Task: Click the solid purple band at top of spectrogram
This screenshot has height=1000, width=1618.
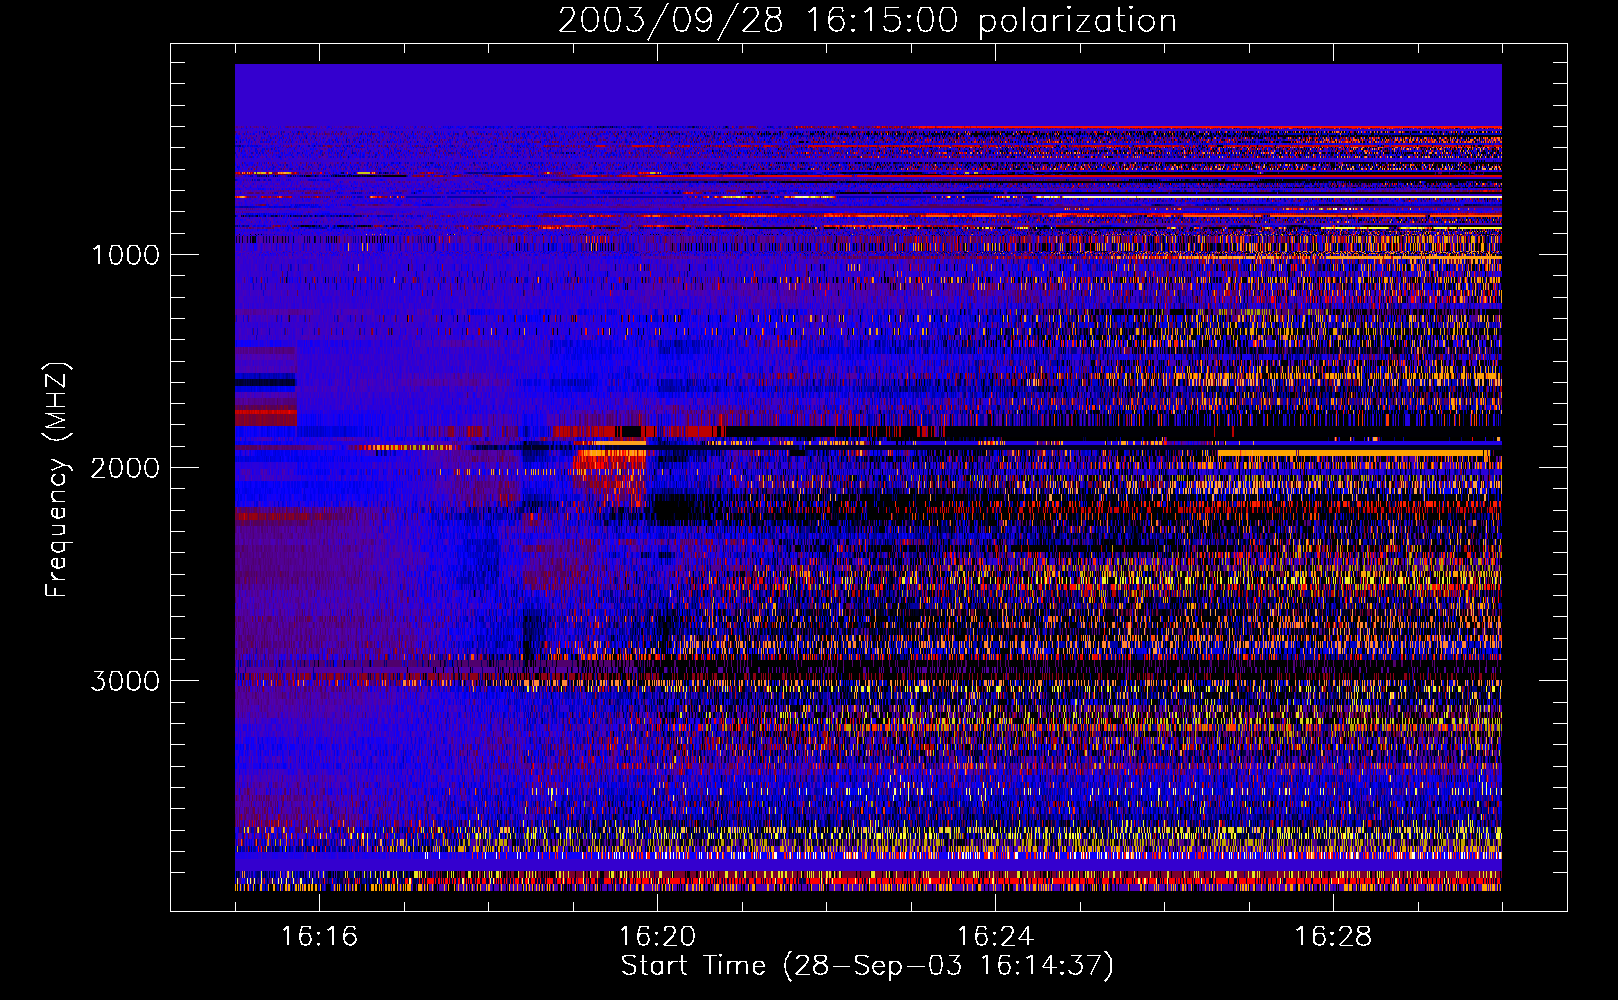Action: coord(868,95)
